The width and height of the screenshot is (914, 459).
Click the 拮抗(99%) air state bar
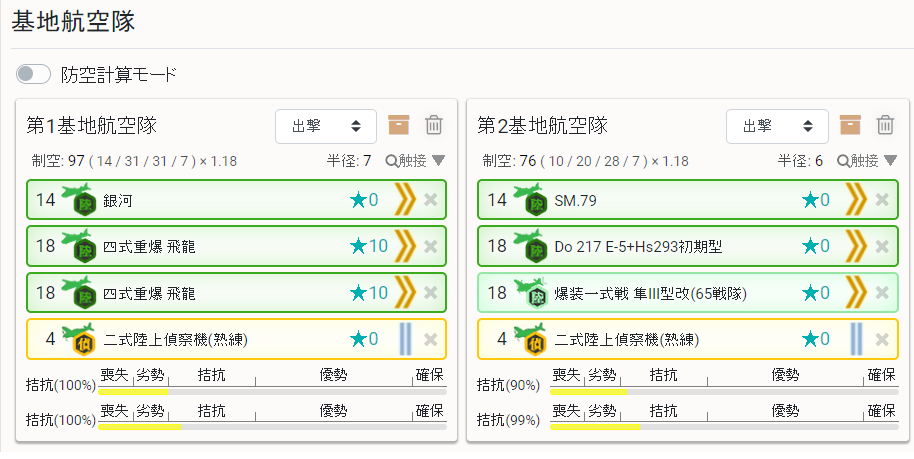click(724, 427)
